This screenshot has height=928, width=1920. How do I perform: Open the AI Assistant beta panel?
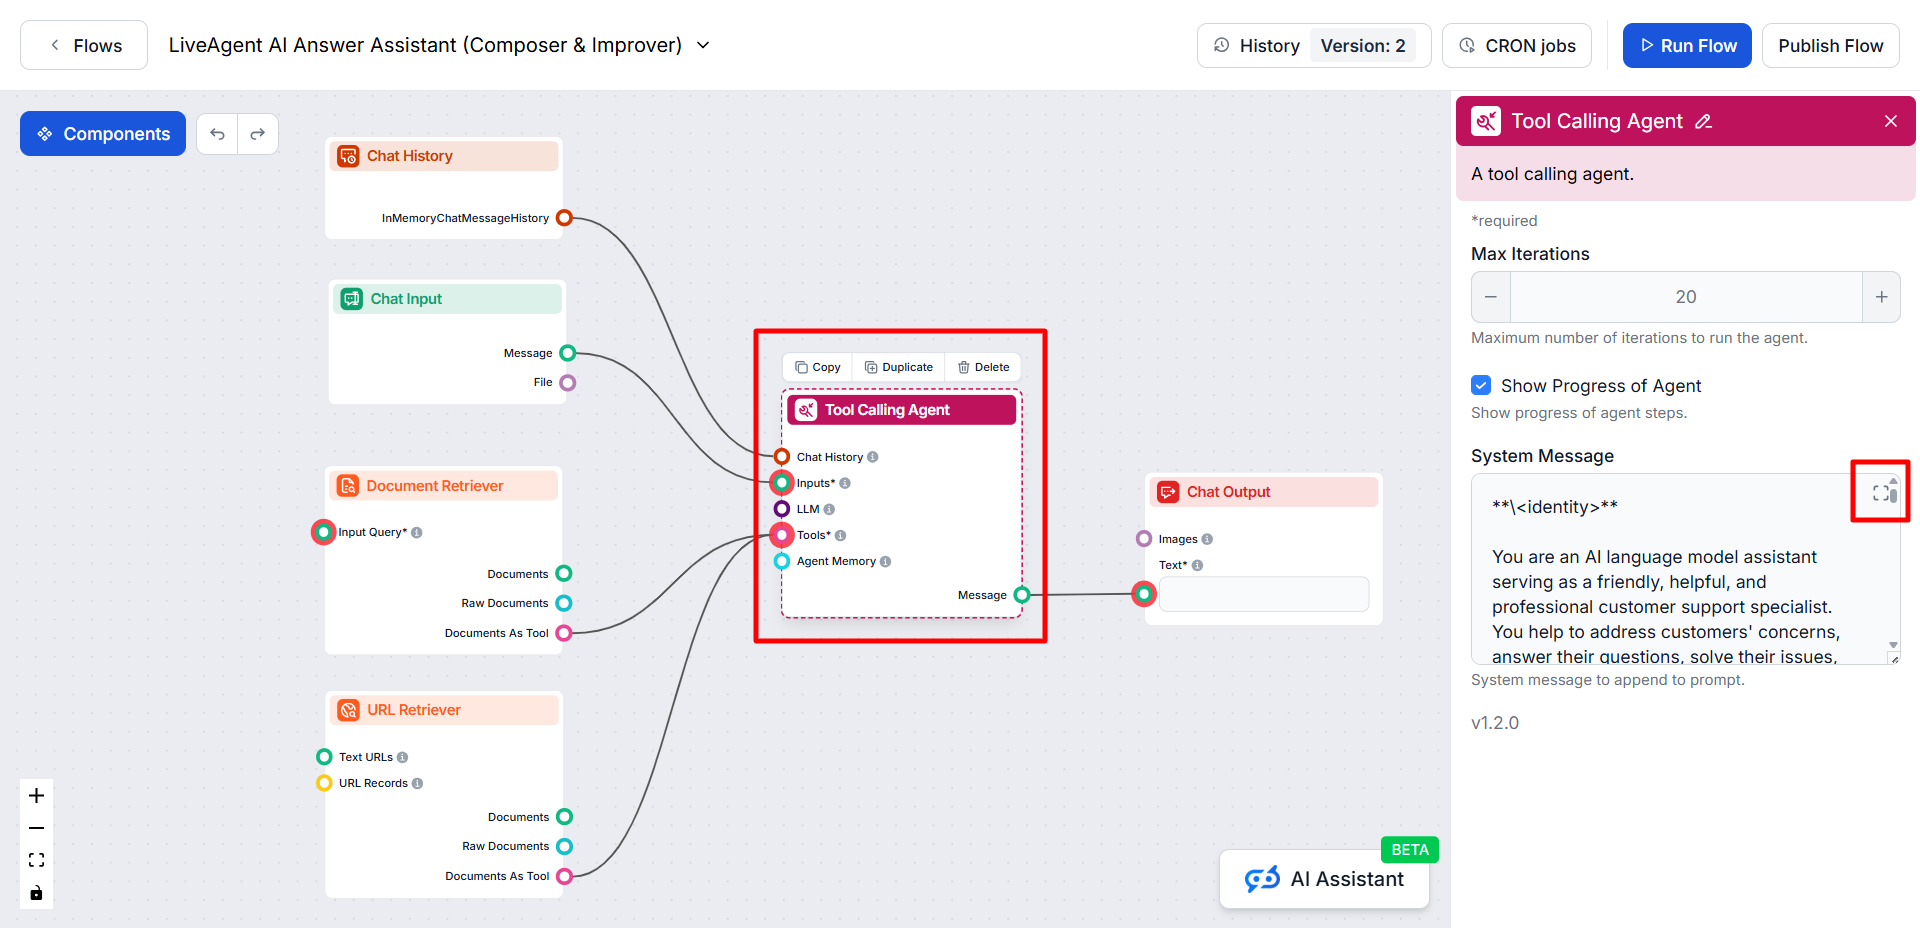(1324, 879)
